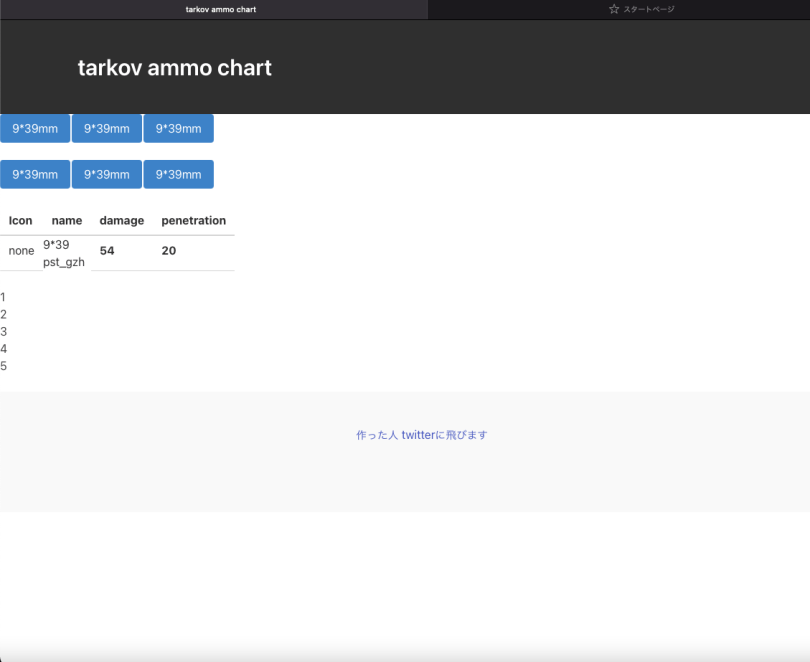This screenshot has width=810, height=662.
Task: Switch to the tarkov ammo chart browser tab
Action: (214, 9)
